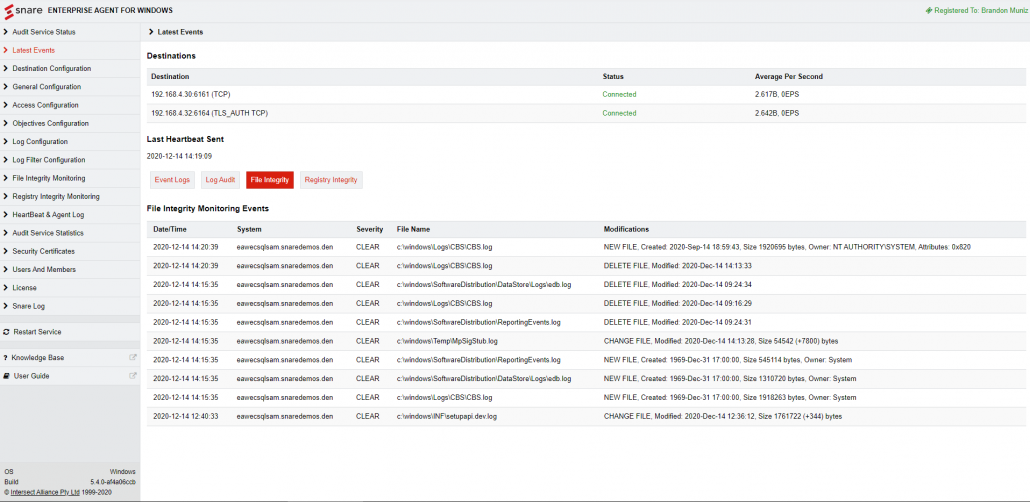Click MpSigStub.log file name

click(x=447, y=341)
